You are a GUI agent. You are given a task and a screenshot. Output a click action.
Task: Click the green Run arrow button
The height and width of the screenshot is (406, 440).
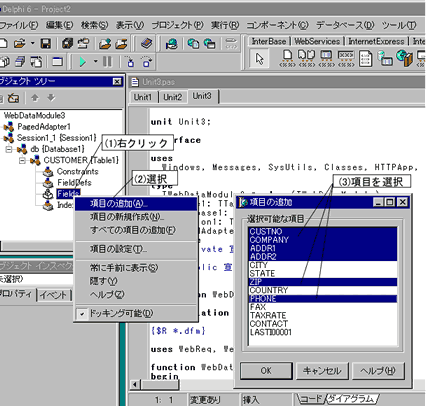[x=83, y=62]
